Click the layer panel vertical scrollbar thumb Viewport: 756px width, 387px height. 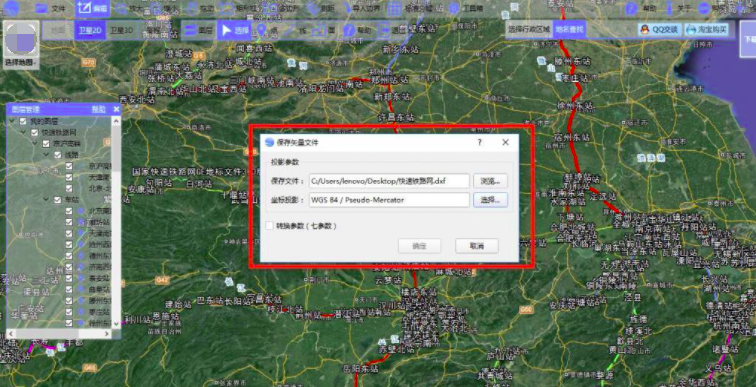[116, 149]
